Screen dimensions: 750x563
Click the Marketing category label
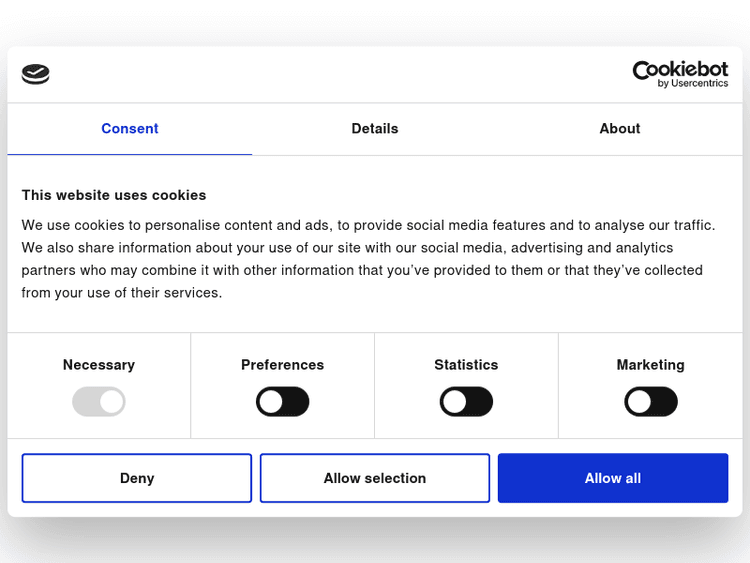click(x=651, y=365)
